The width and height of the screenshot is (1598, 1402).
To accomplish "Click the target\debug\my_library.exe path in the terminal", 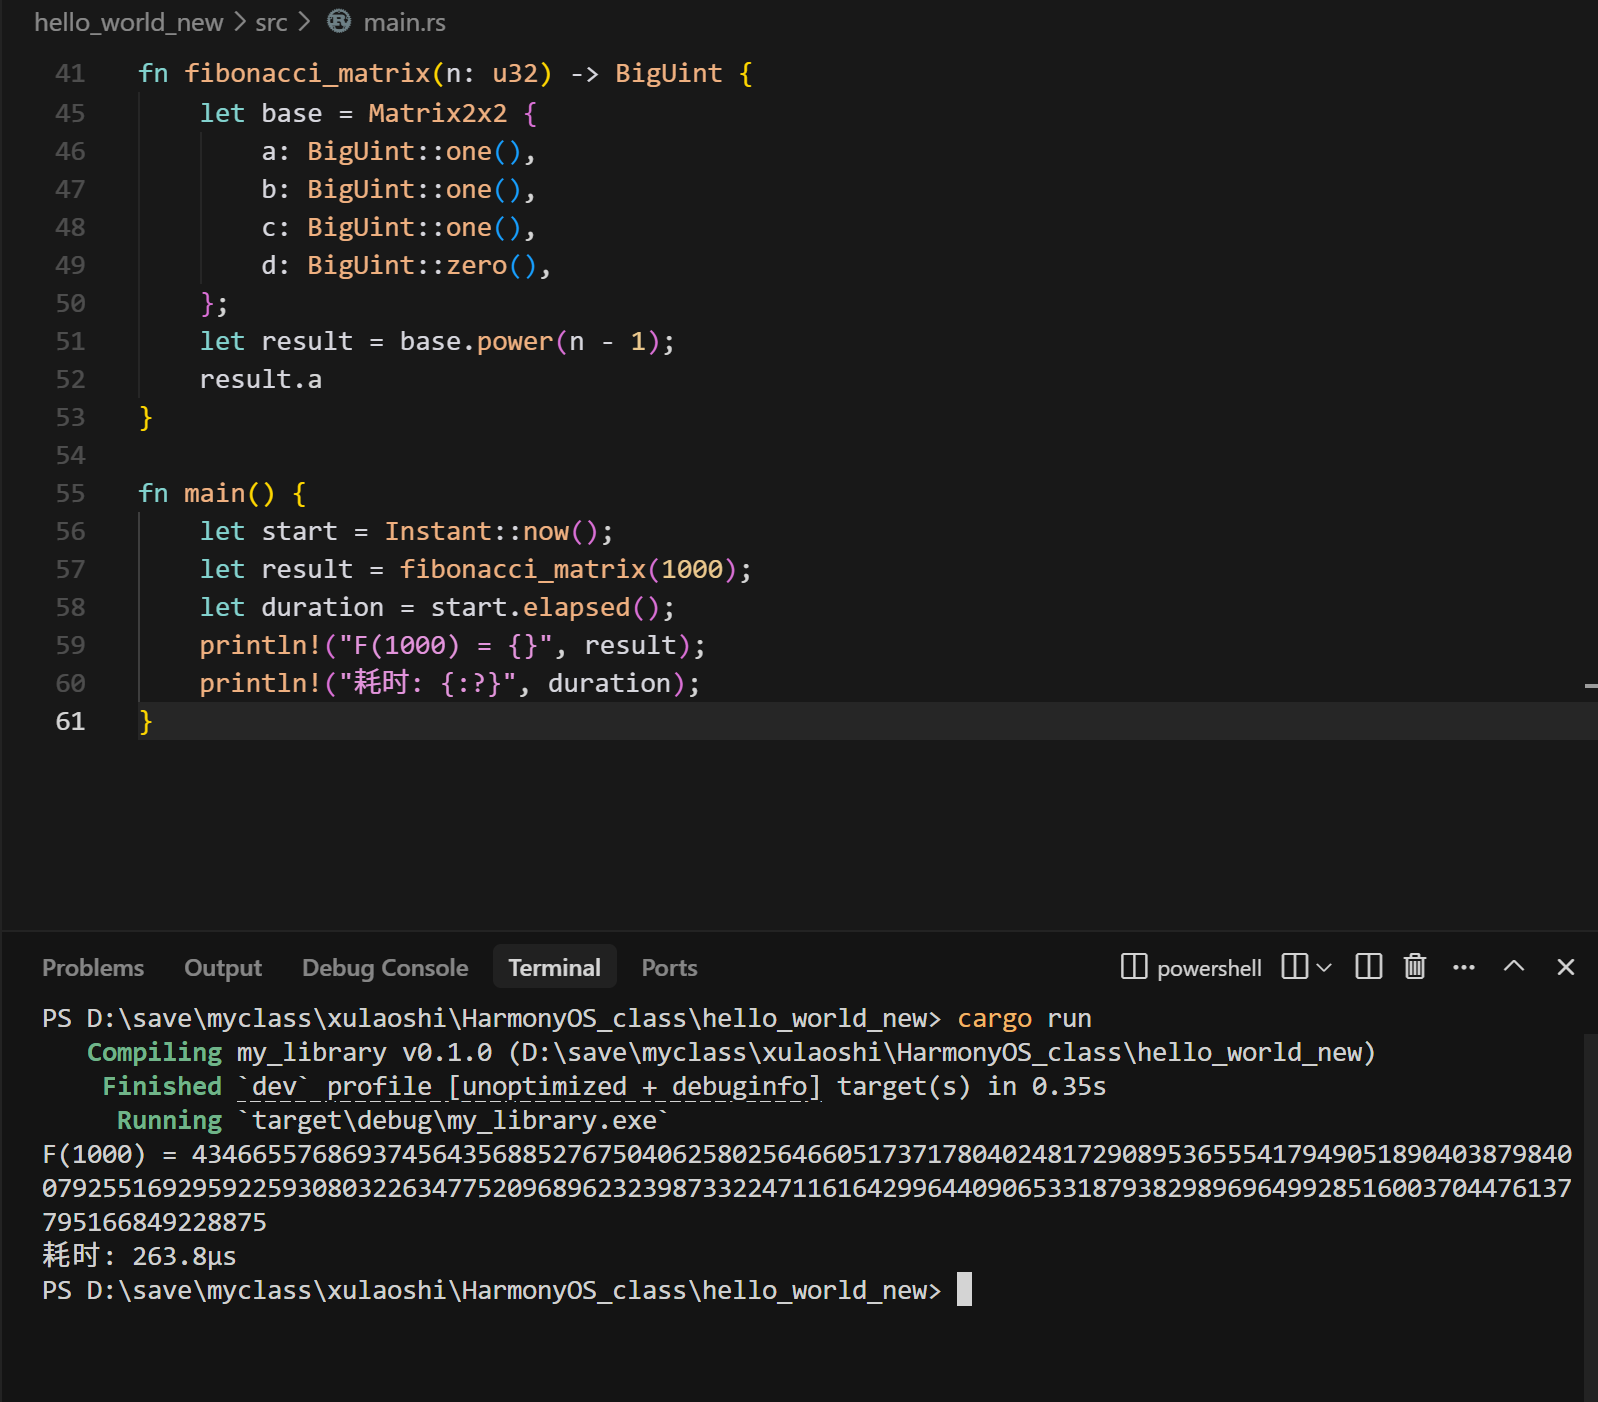I will coord(454,1120).
